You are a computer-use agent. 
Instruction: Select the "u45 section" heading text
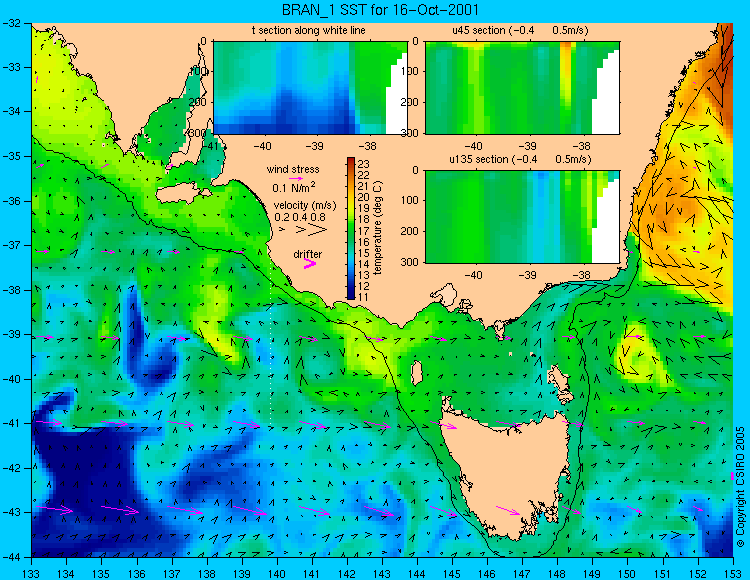tap(479, 31)
